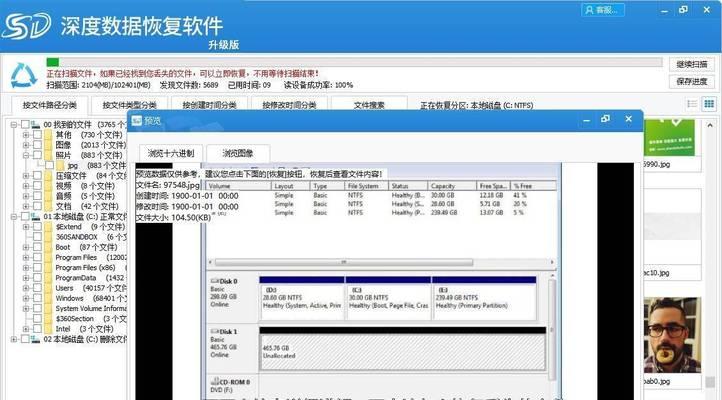Select the Users (40157) tree row
The width and height of the screenshot is (722, 400).
pos(91,288)
